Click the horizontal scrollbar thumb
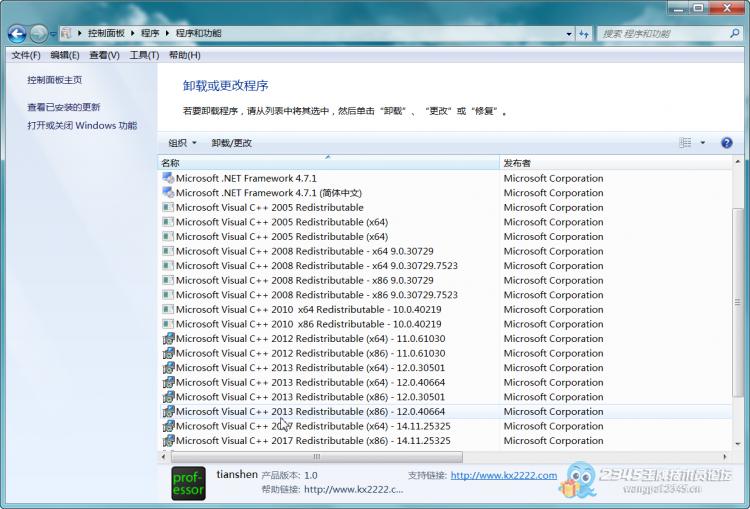 click(x=317, y=456)
